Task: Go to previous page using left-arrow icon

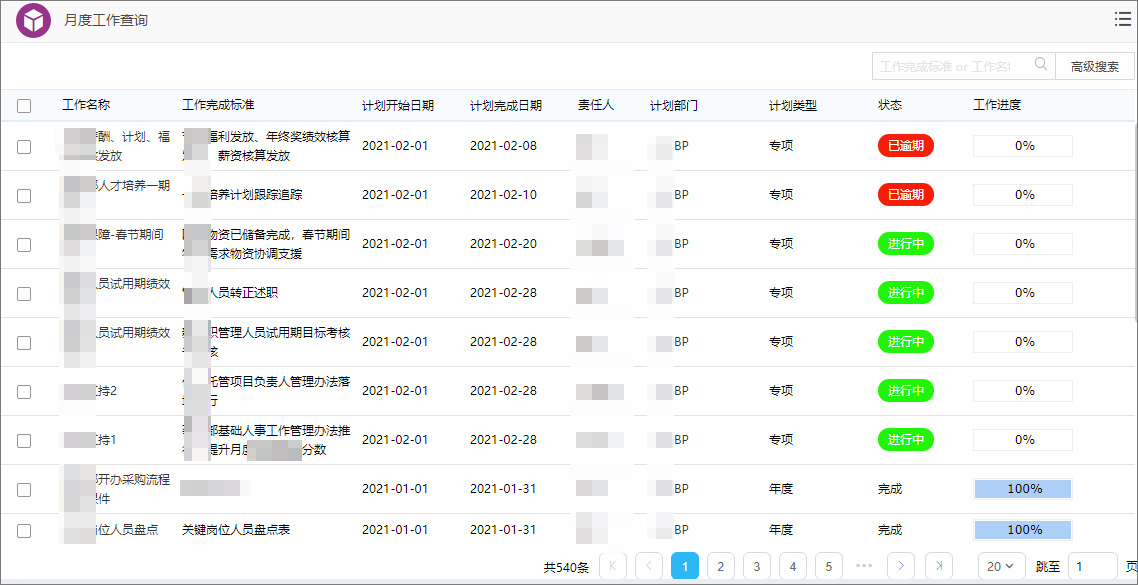Action: 649,566
